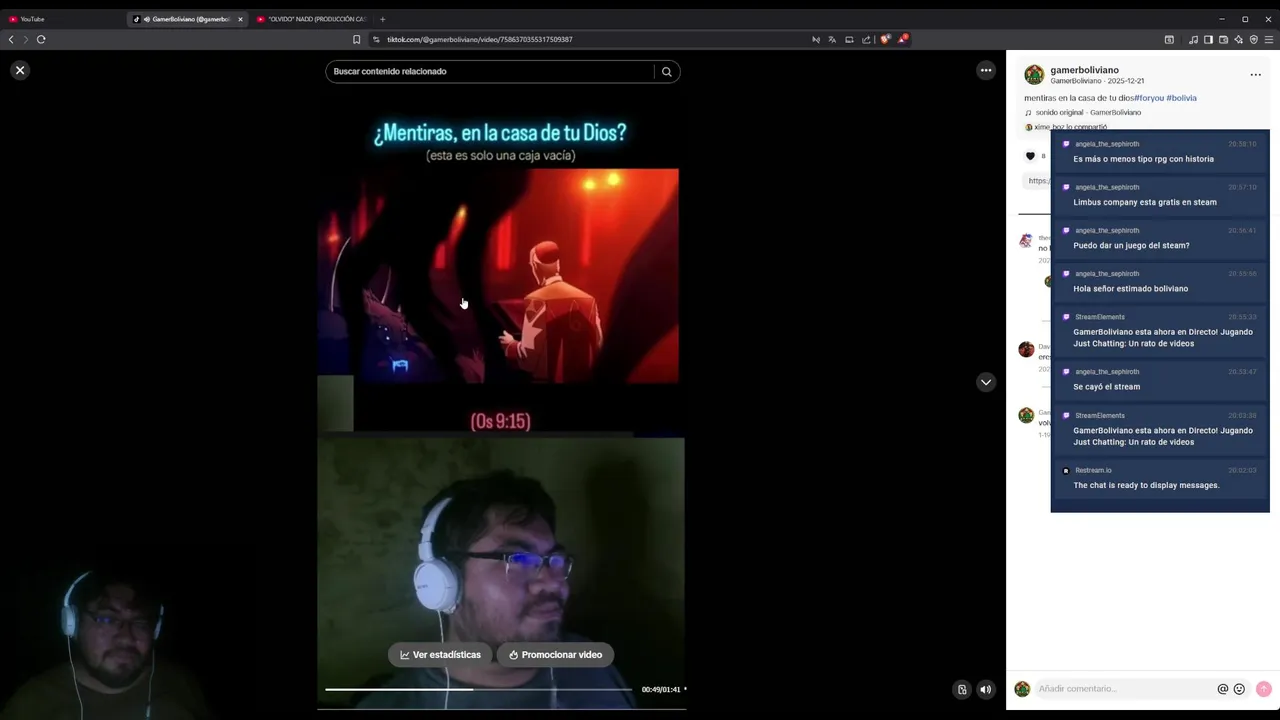Go back in the browser
The height and width of the screenshot is (720, 1280).
[x=11, y=39]
